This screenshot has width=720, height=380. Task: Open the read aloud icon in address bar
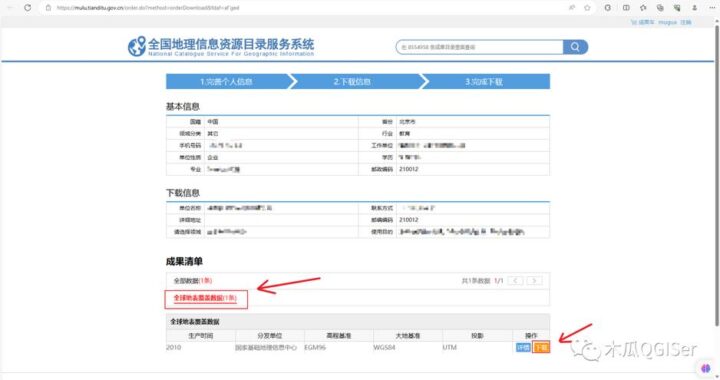coord(572,8)
